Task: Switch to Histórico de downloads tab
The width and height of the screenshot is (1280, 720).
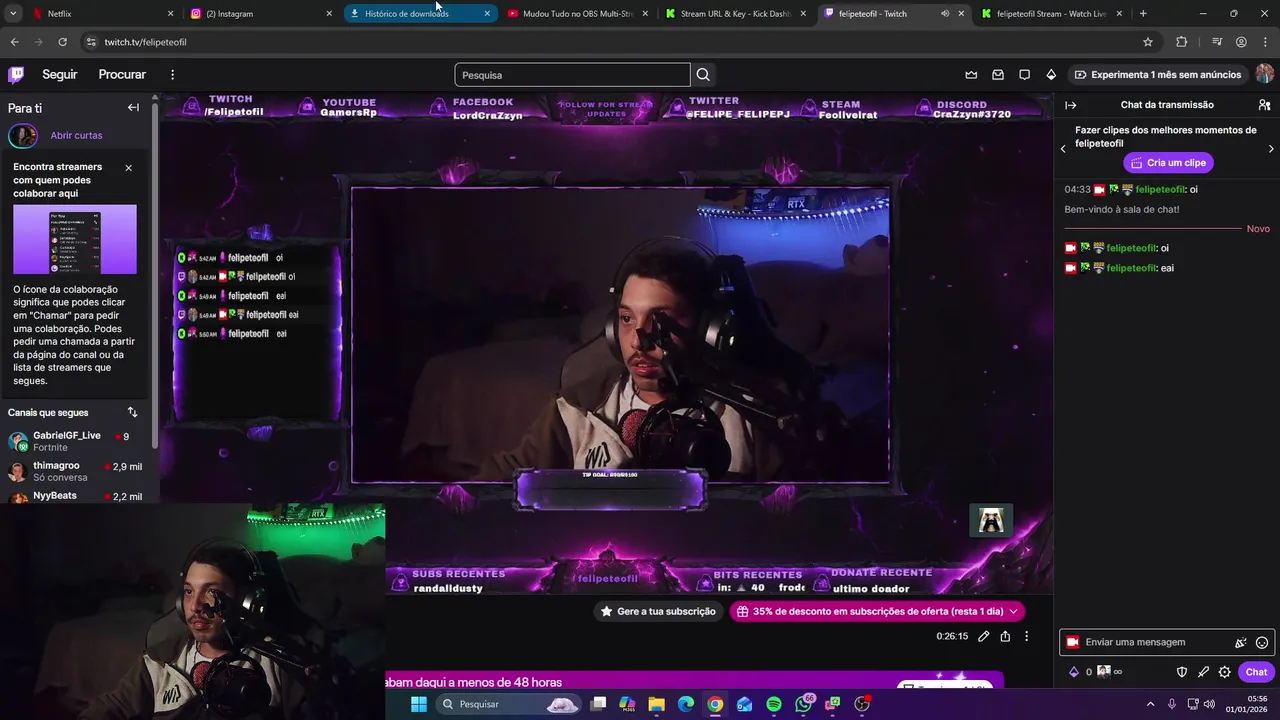Action: coord(420,14)
